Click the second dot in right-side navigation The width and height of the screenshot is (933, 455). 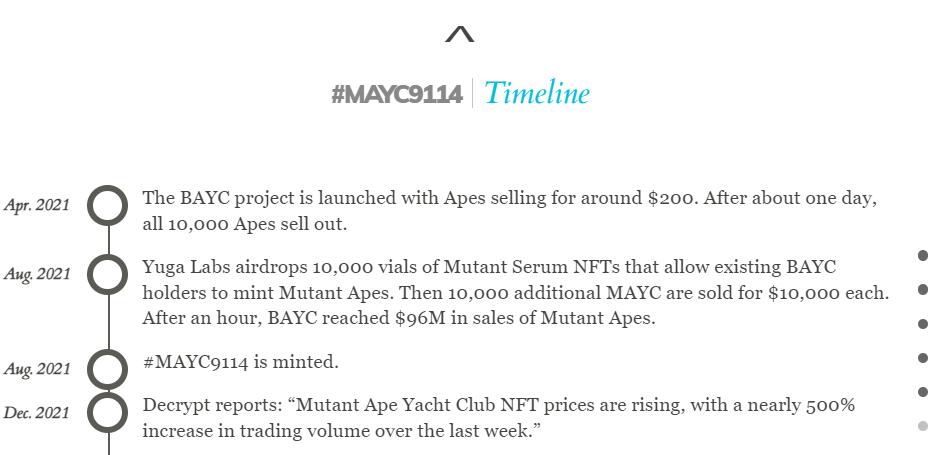[922, 290]
